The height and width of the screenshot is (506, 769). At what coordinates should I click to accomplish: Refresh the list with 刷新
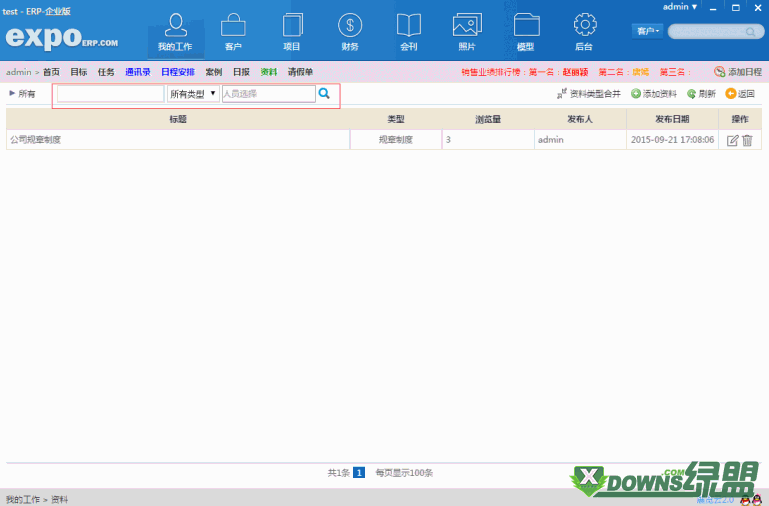point(701,94)
